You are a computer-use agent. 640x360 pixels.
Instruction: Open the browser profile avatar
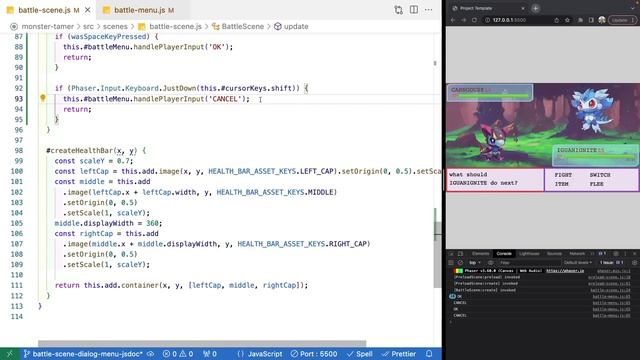coord(602,20)
